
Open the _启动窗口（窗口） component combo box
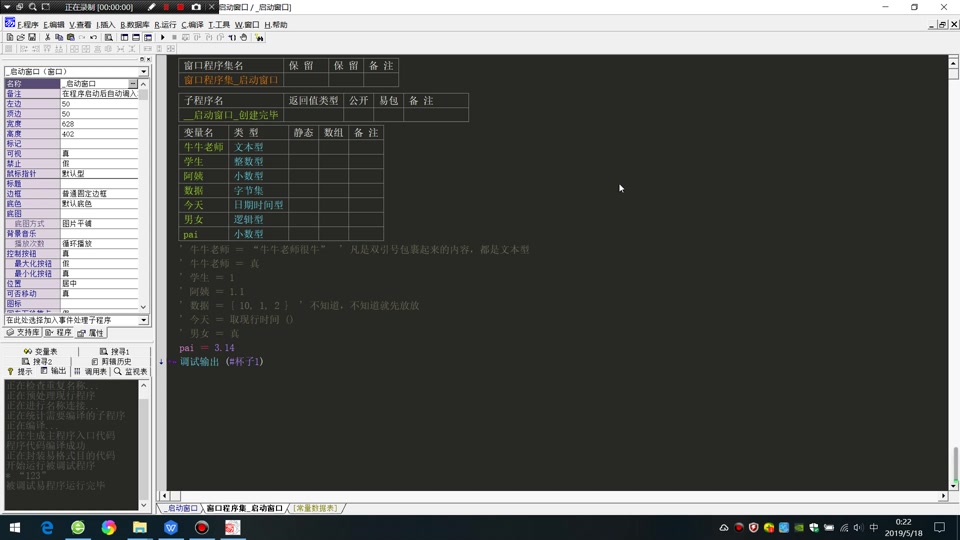77,71
